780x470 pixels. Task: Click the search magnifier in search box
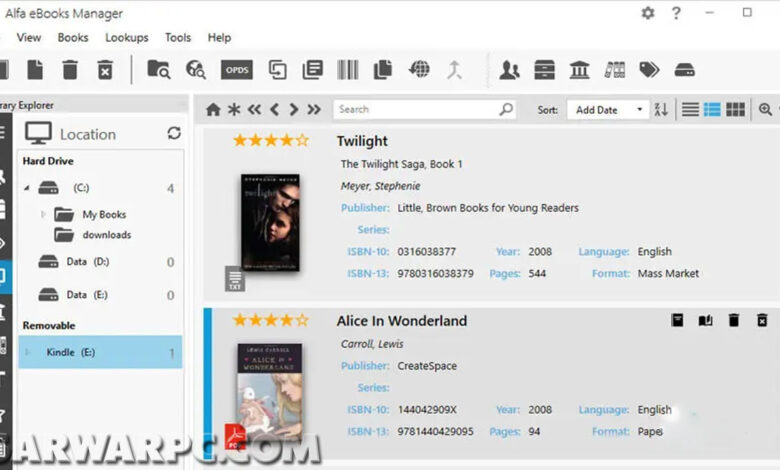(x=506, y=109)
